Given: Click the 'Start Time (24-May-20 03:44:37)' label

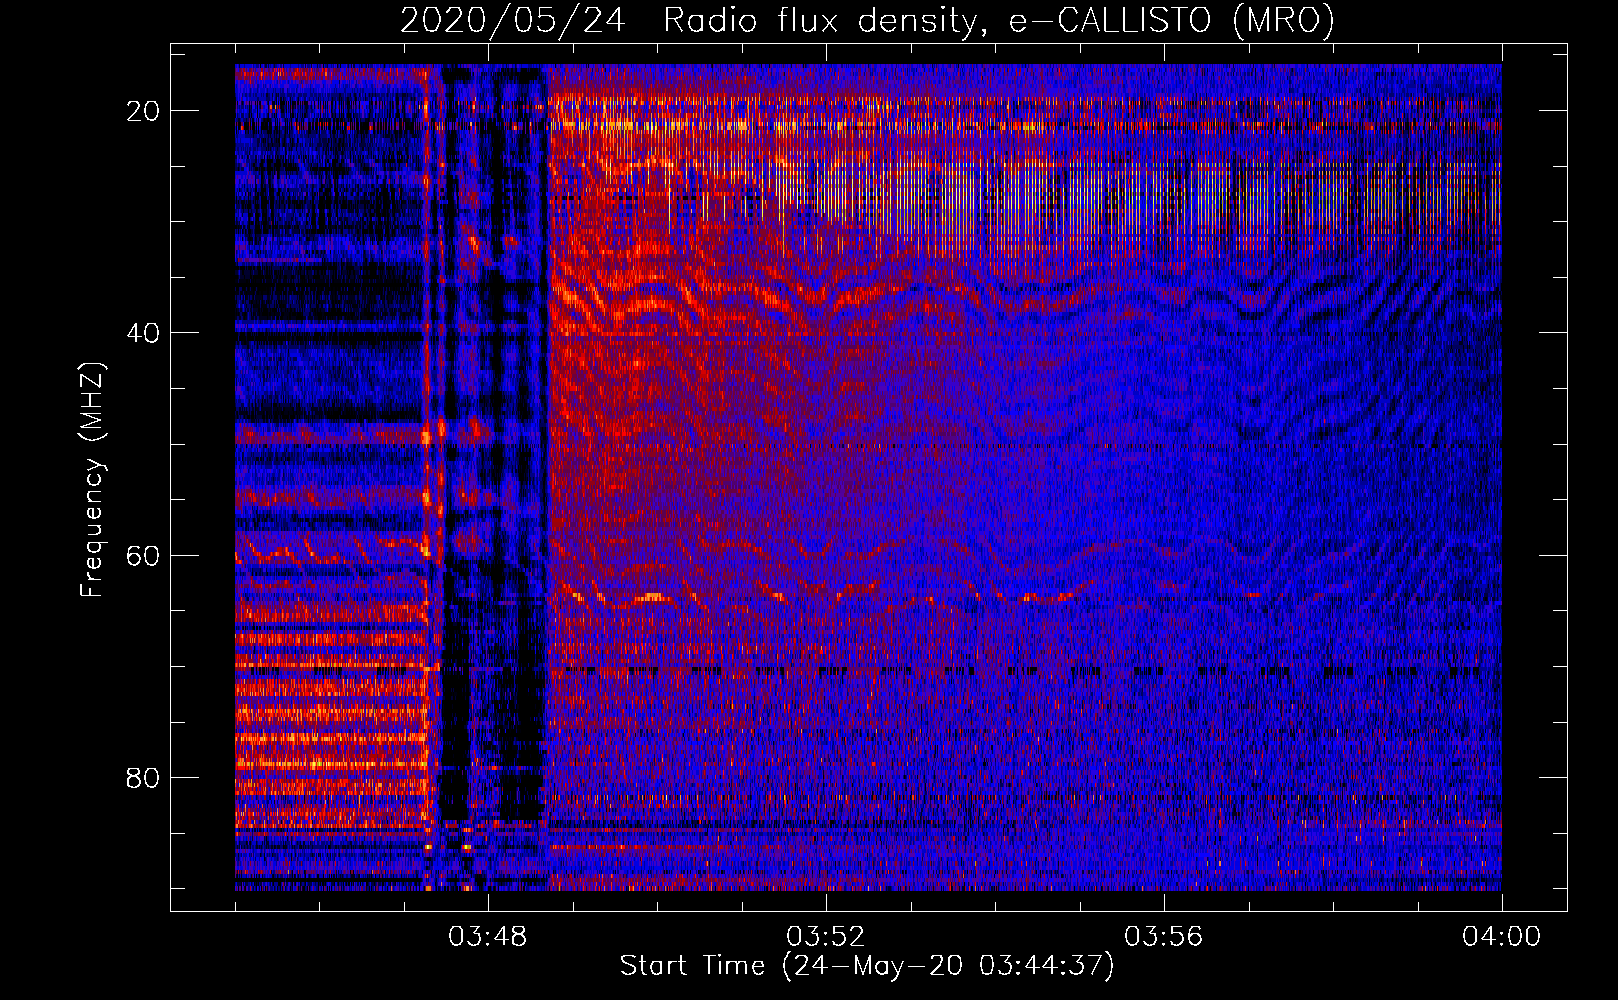Looking at the screenshot, I should pyautogui.click(x=867, y=966).
